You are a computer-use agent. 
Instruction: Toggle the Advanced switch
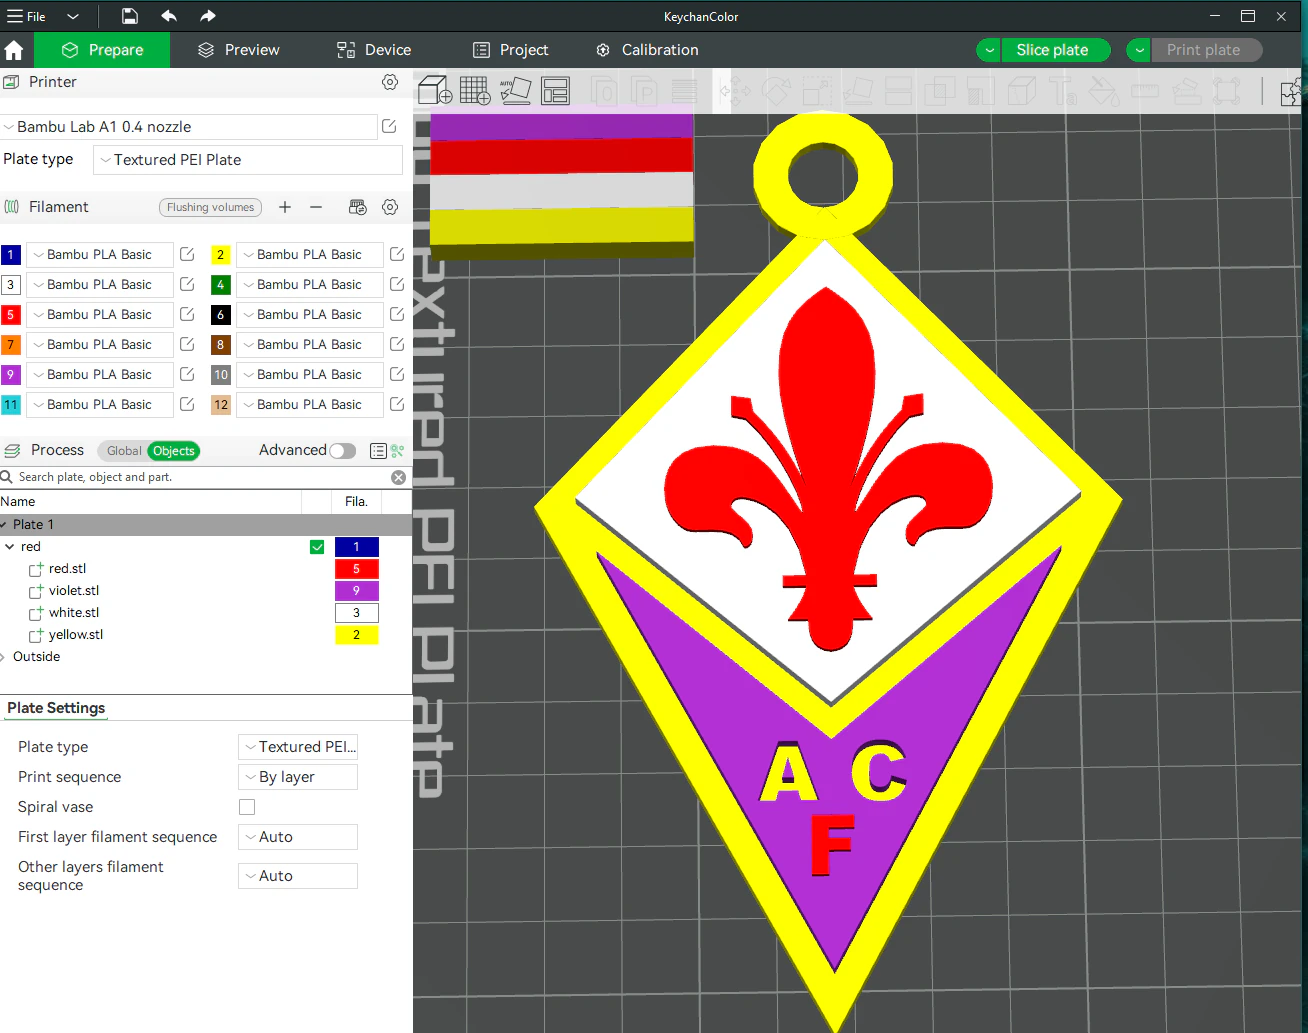pyautogui.click(x=342, y=451)
